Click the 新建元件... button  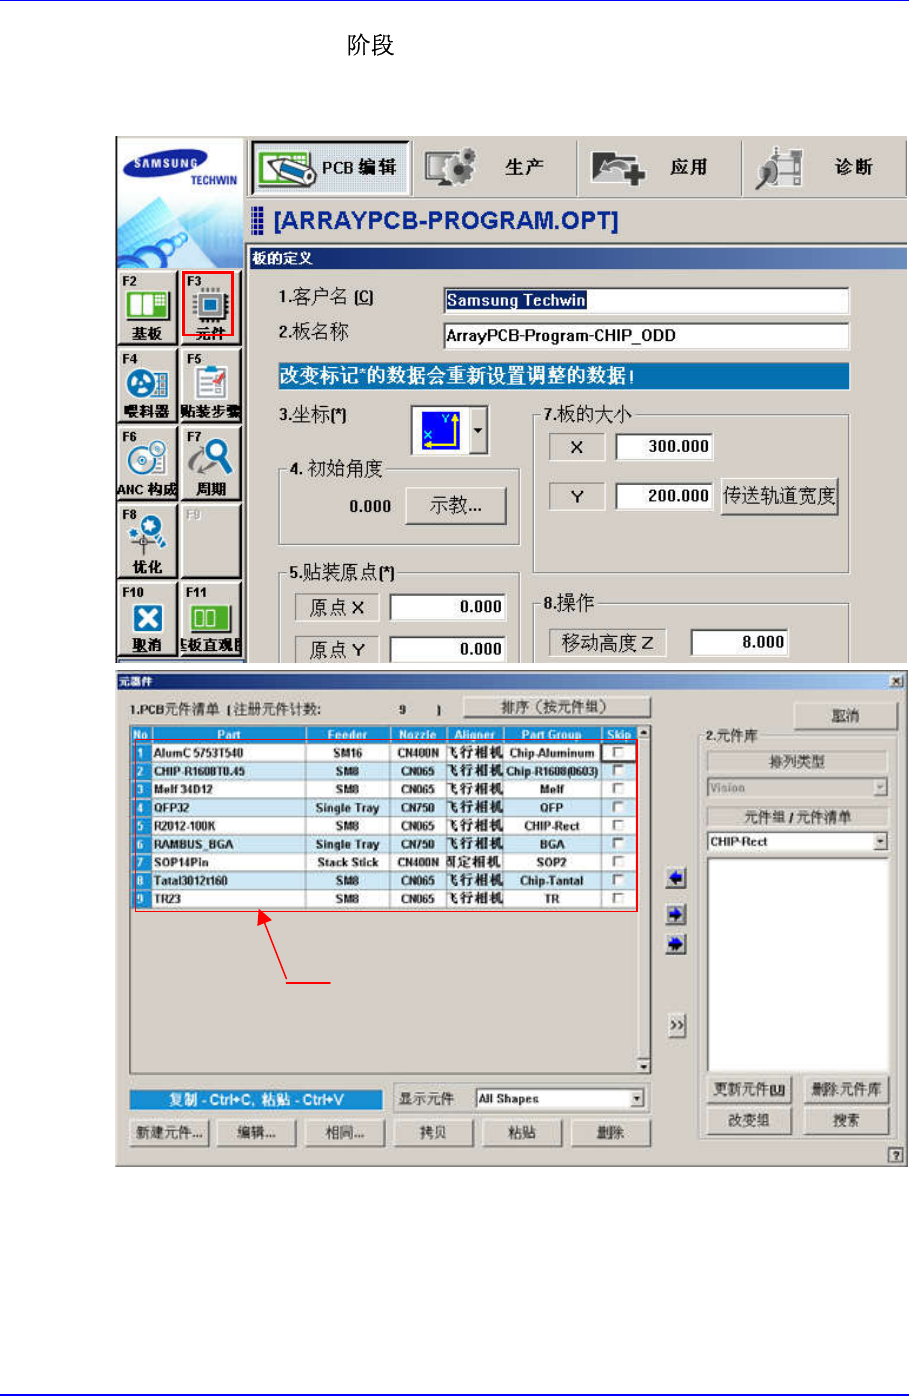tap(170, 1133)
